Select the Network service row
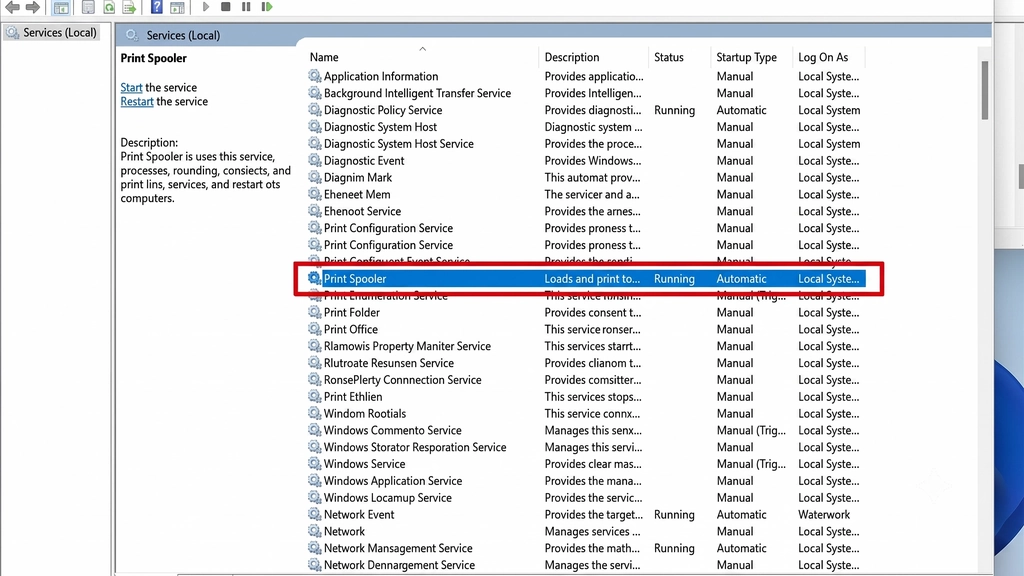Screen dimensions: 1024x576 [586, 531]
